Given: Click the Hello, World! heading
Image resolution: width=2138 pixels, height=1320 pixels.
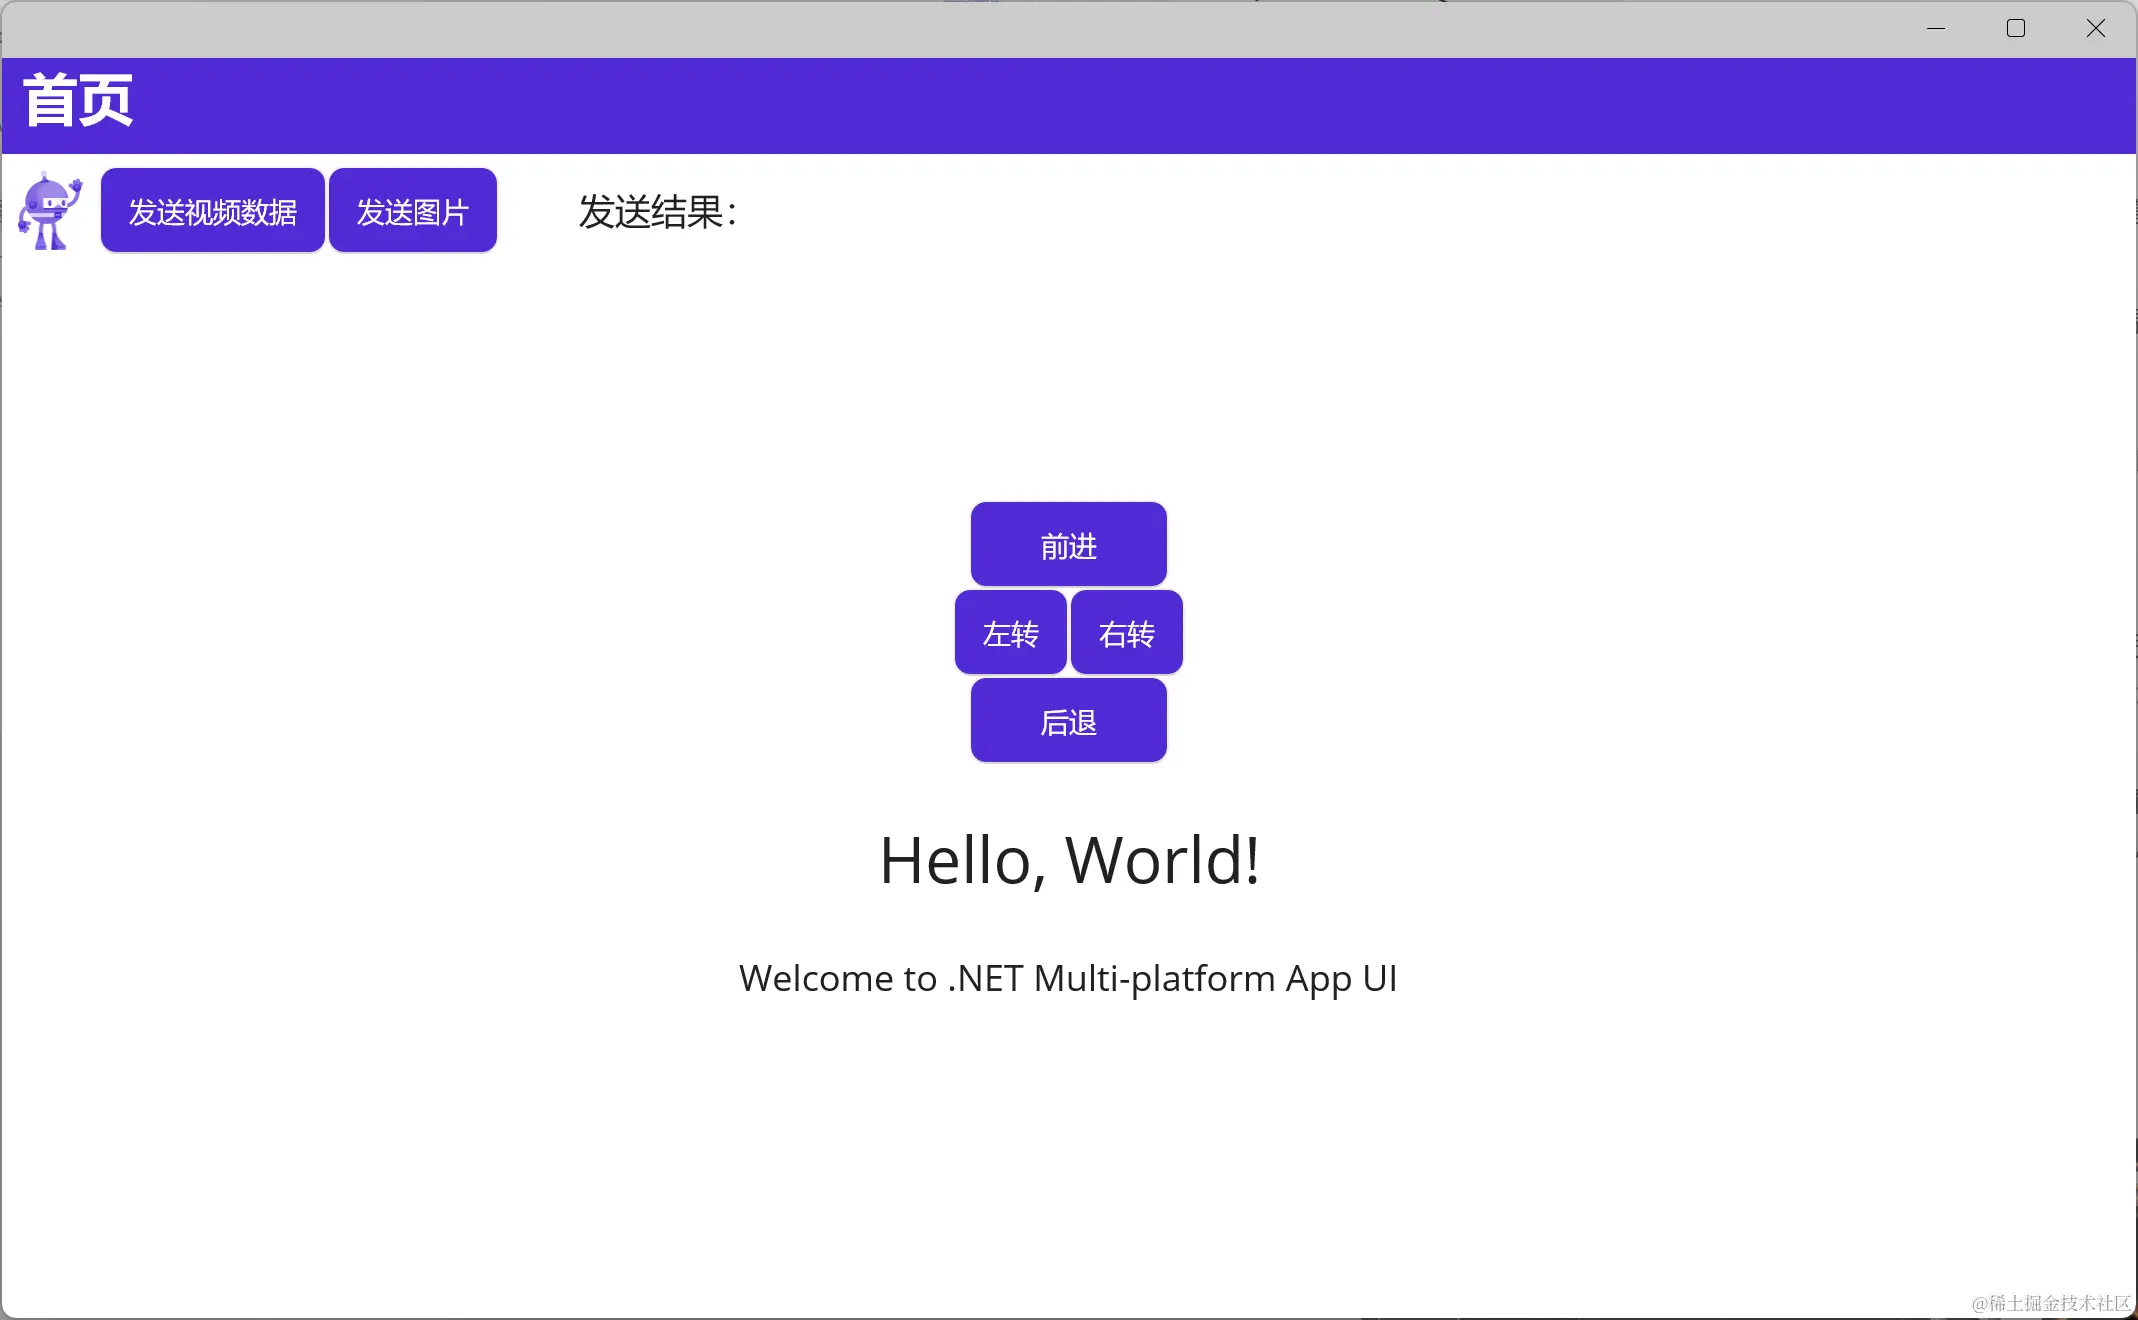Looking at the screenshot, I should pos(1068,860).
